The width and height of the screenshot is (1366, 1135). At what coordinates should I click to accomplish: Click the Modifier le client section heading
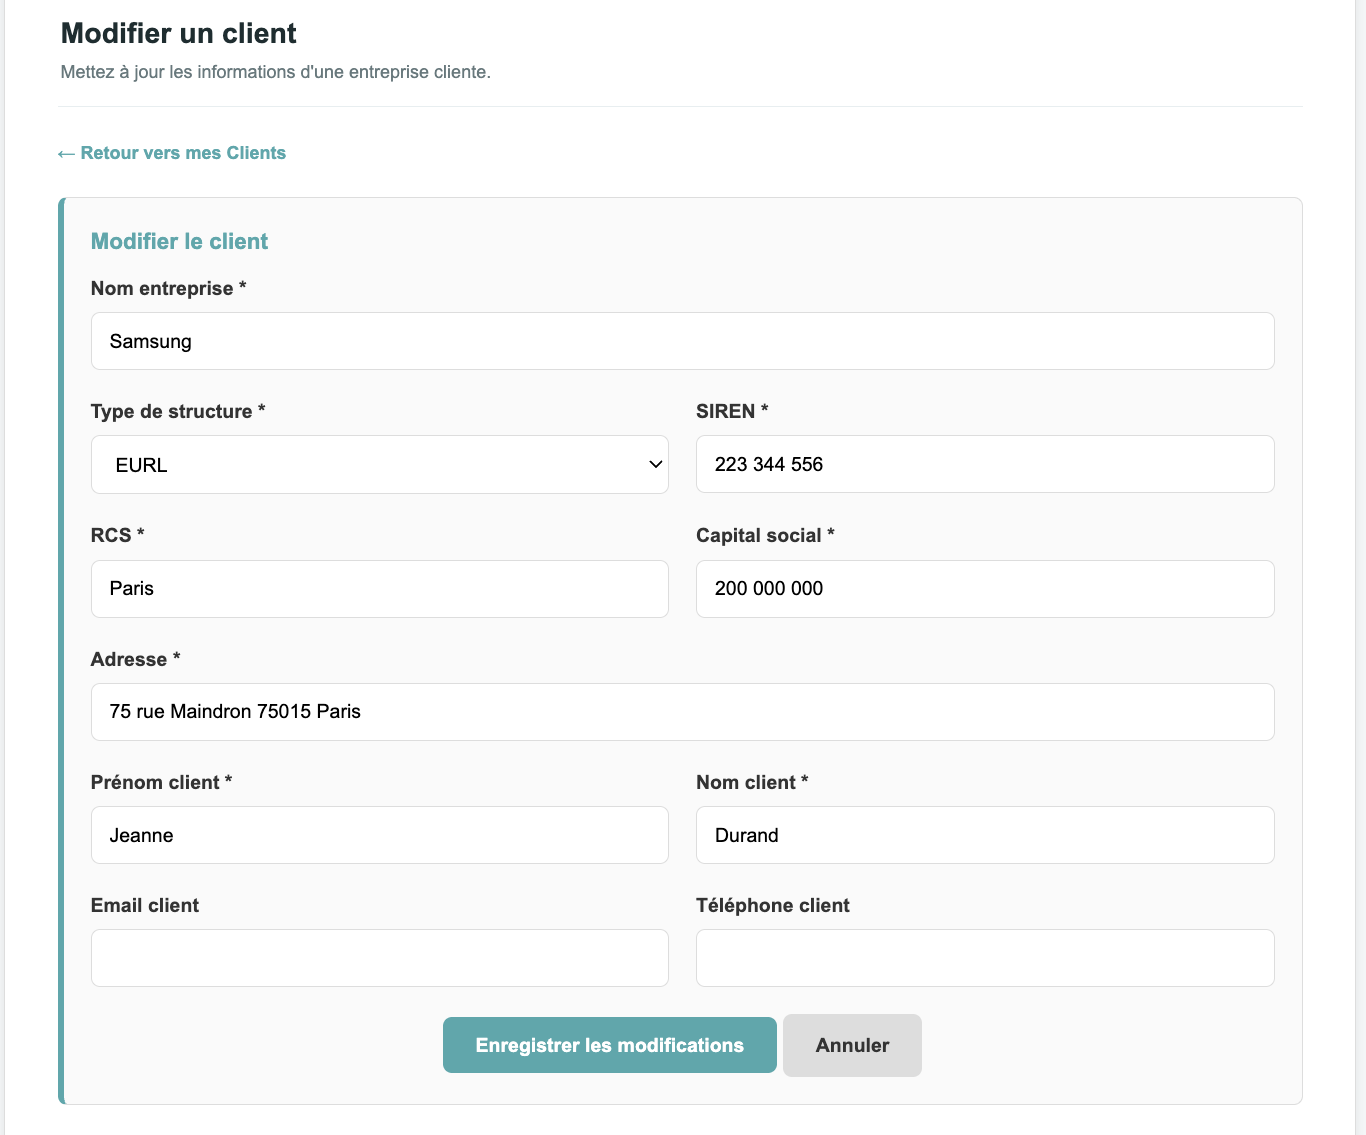[180, 241]
